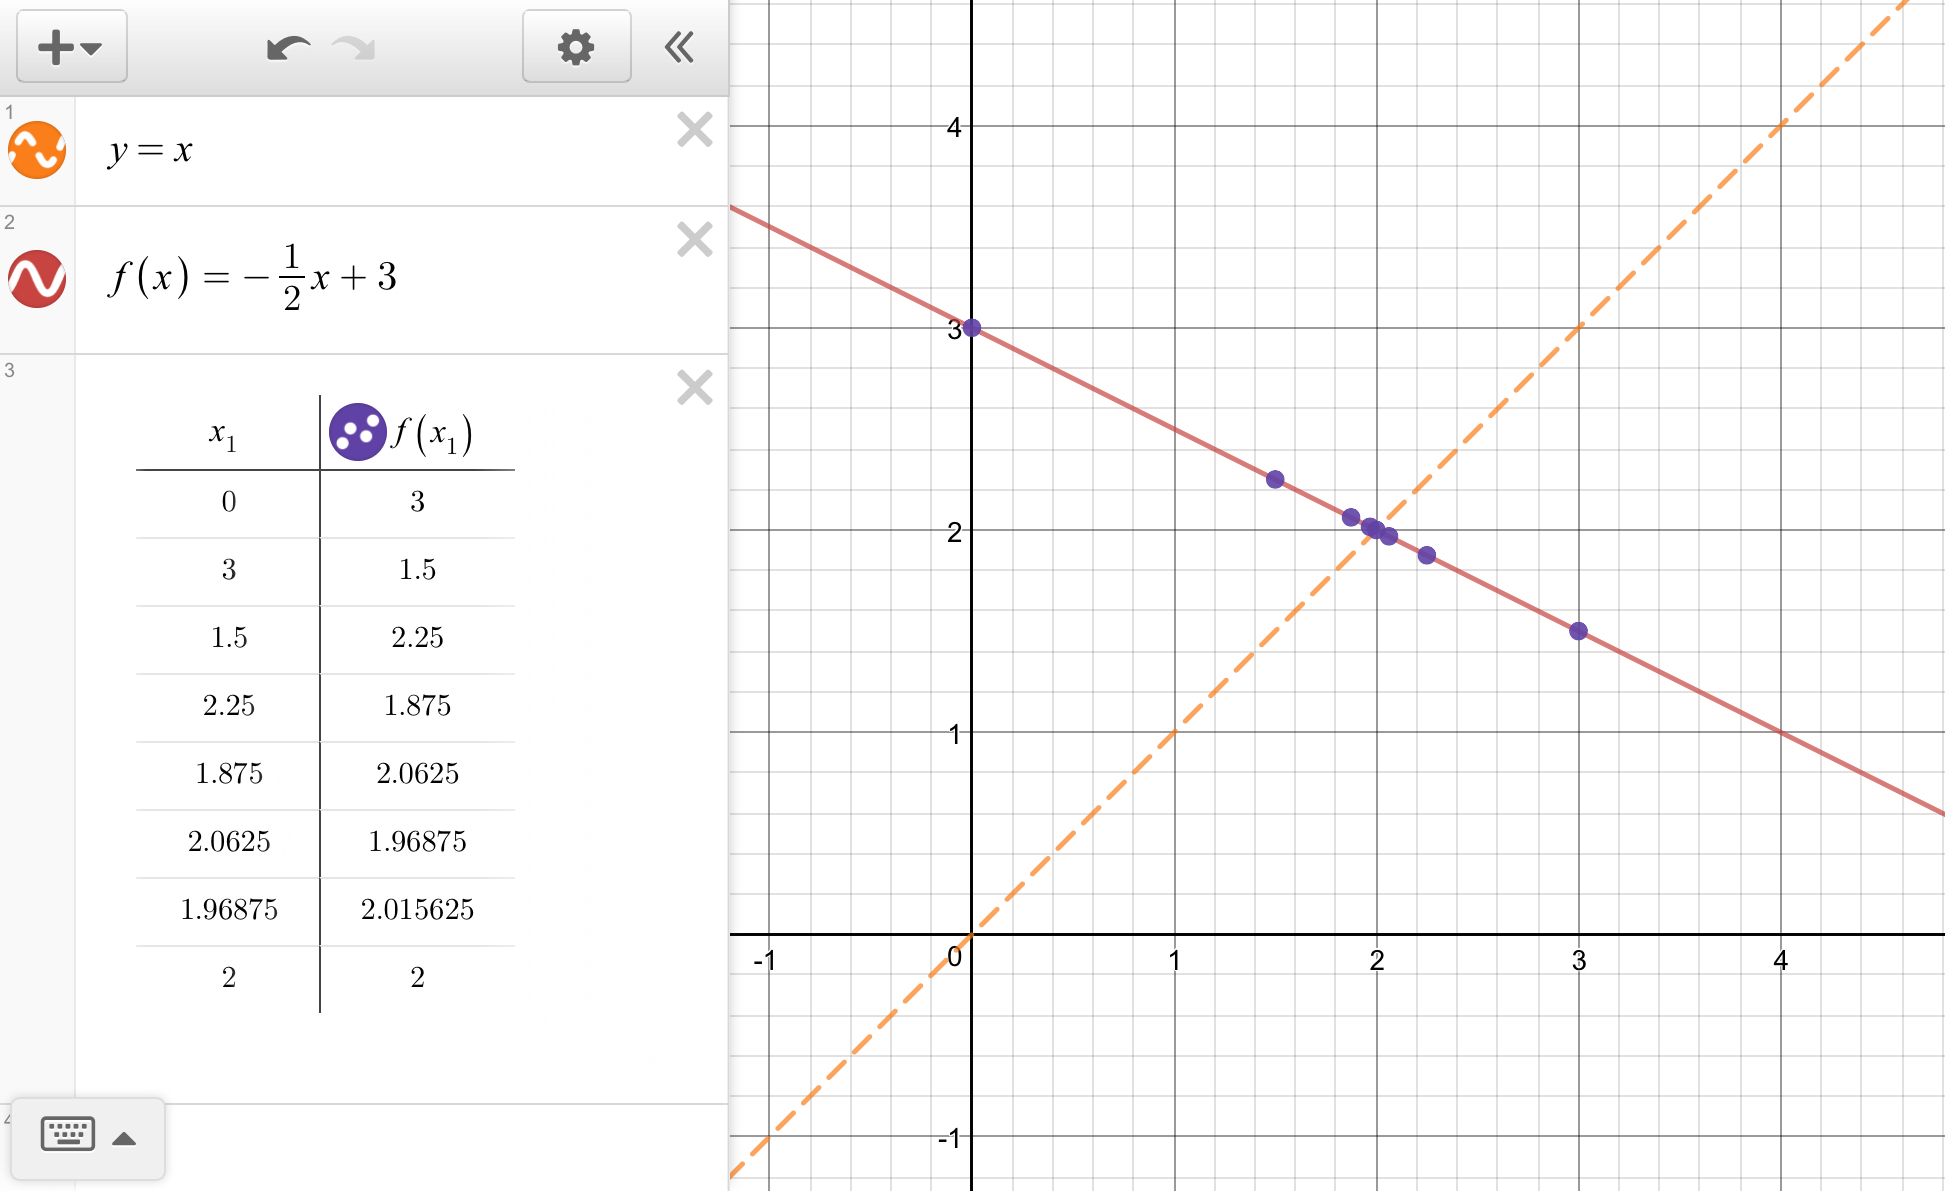
Task: Click the redo arrow
Action: pyautogui.click(x=354, y=47)
